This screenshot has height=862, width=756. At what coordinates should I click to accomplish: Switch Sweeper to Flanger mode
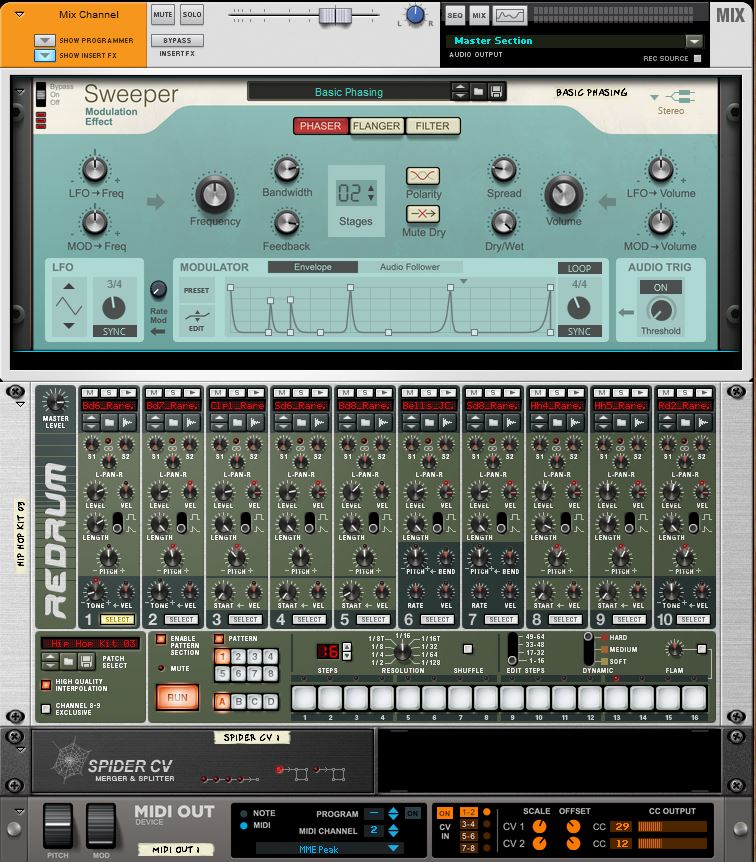click(x=377, y=126)
